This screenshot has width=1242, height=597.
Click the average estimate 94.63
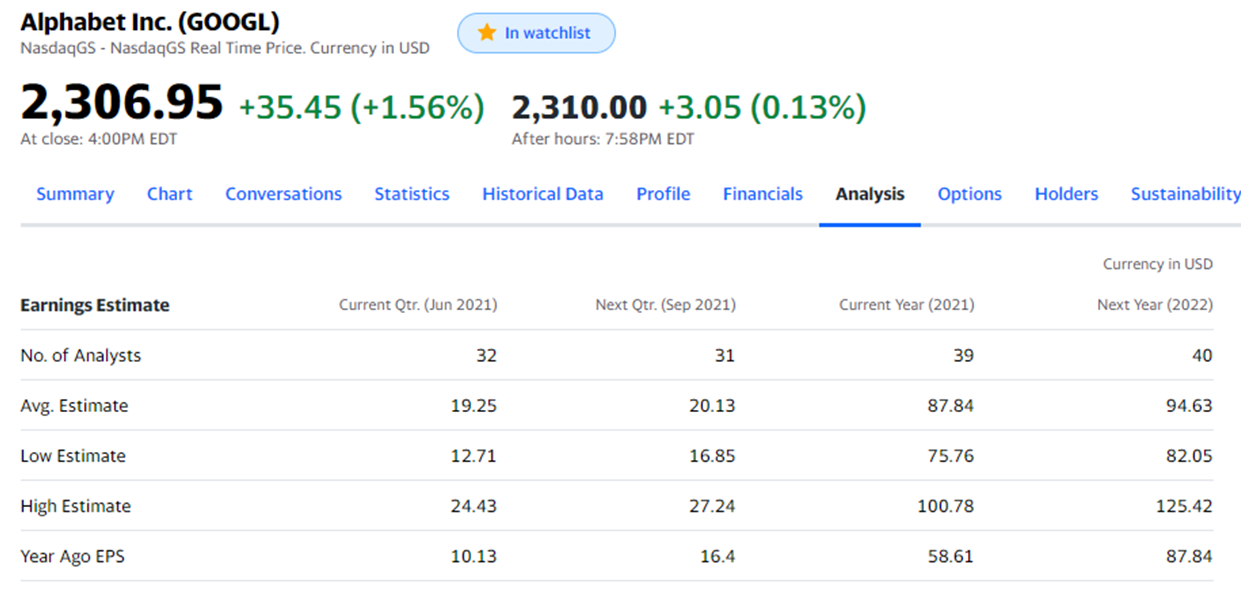pyautogui.click(x=1190, y=405)
